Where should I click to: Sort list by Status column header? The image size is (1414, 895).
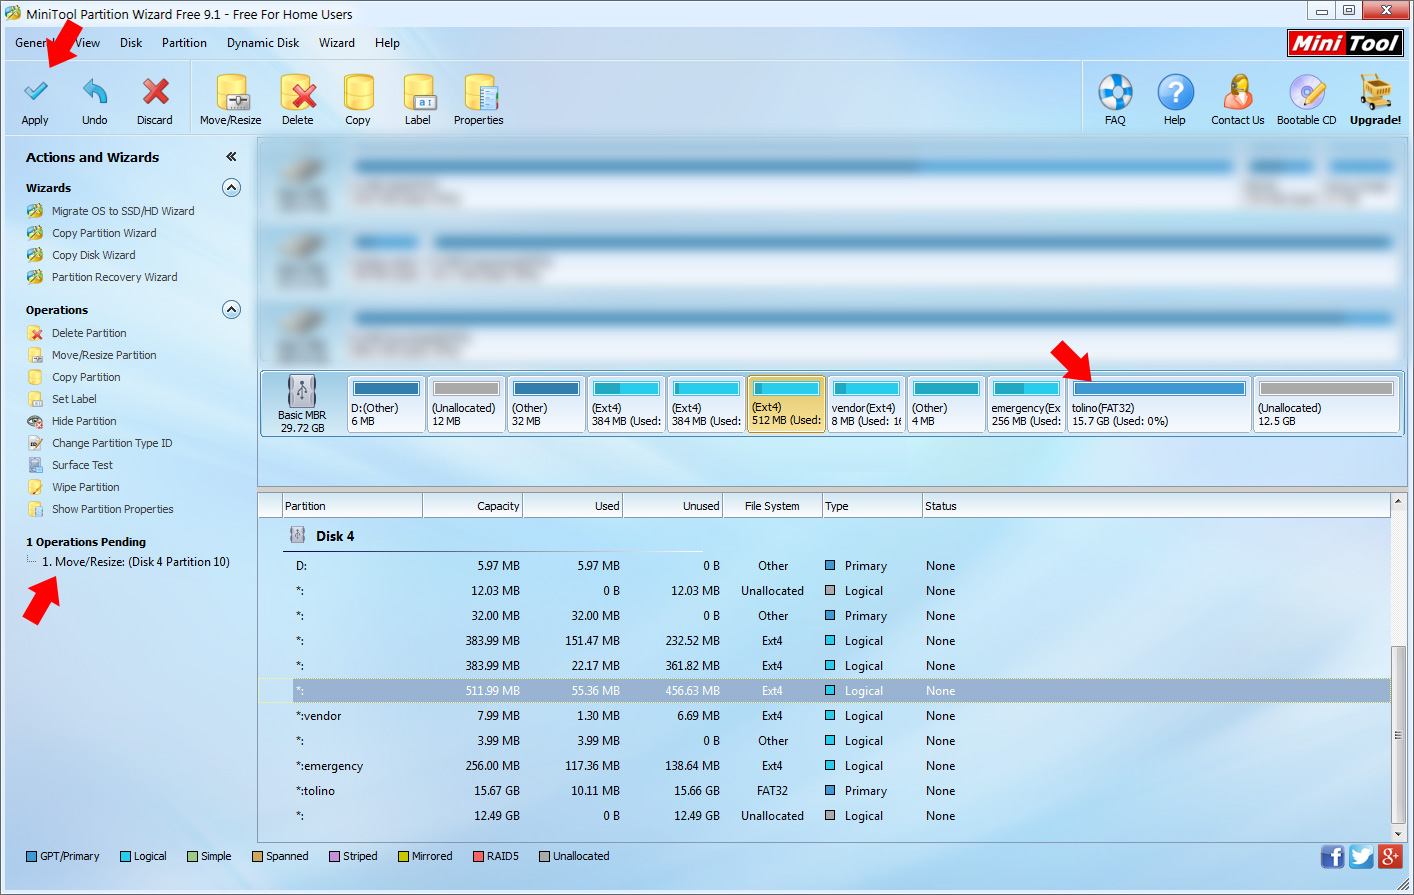click(x=1156, y=506)
